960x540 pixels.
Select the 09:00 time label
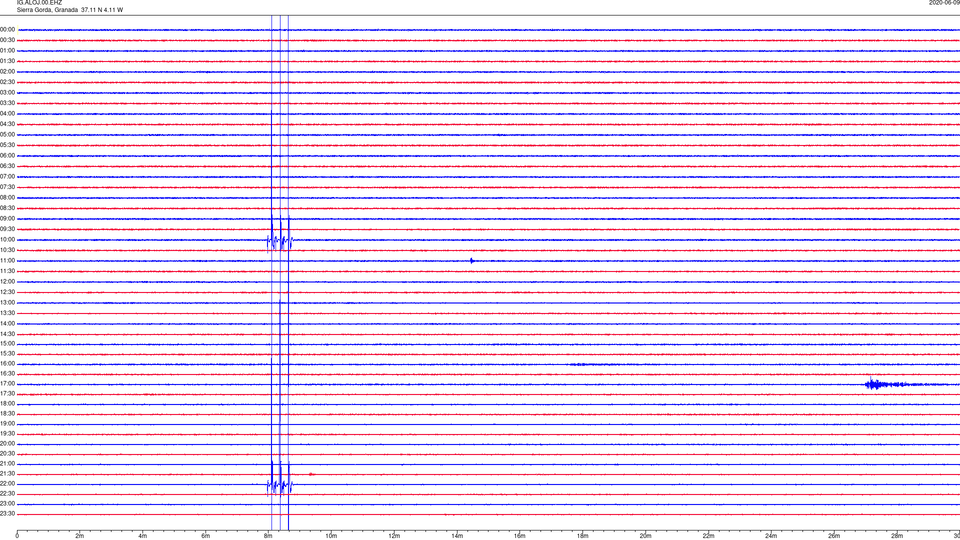8,219
